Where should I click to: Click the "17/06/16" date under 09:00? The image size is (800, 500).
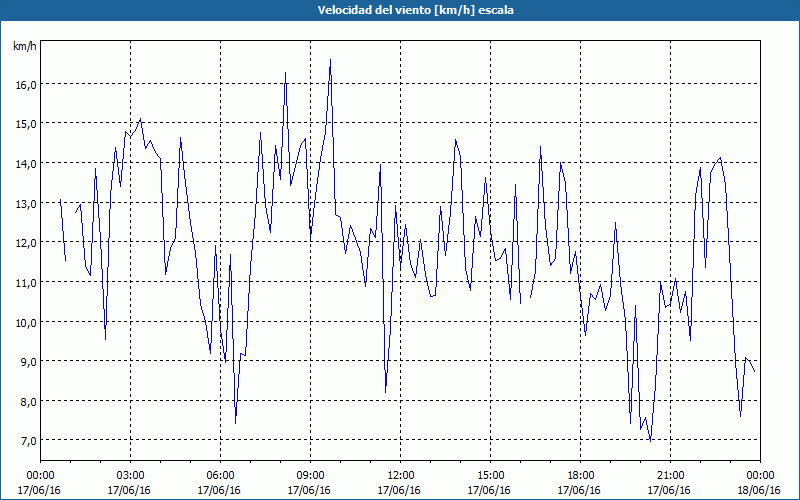pos(309,490)
